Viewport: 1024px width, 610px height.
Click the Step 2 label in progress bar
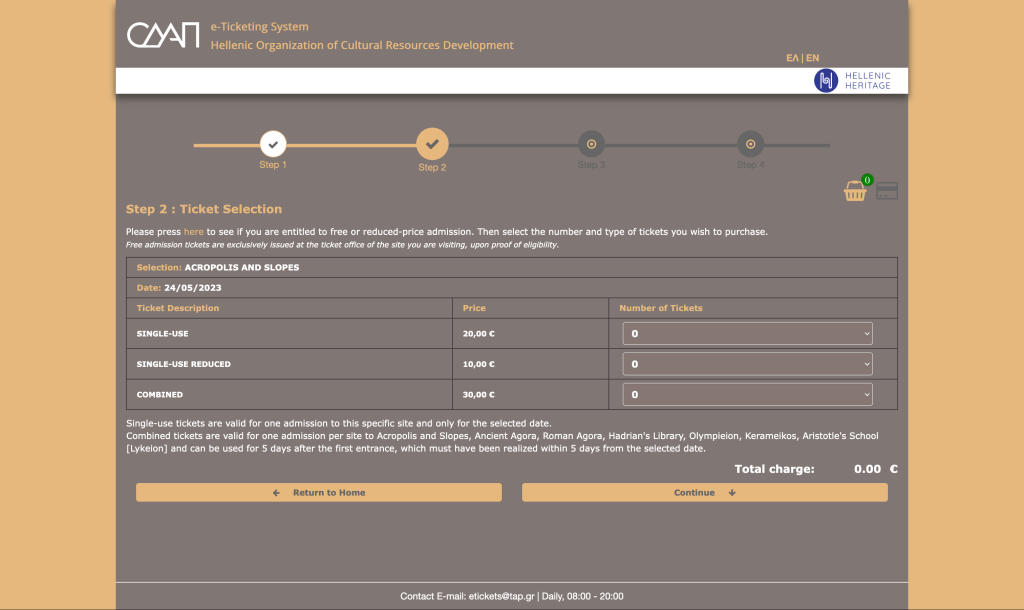432,167
